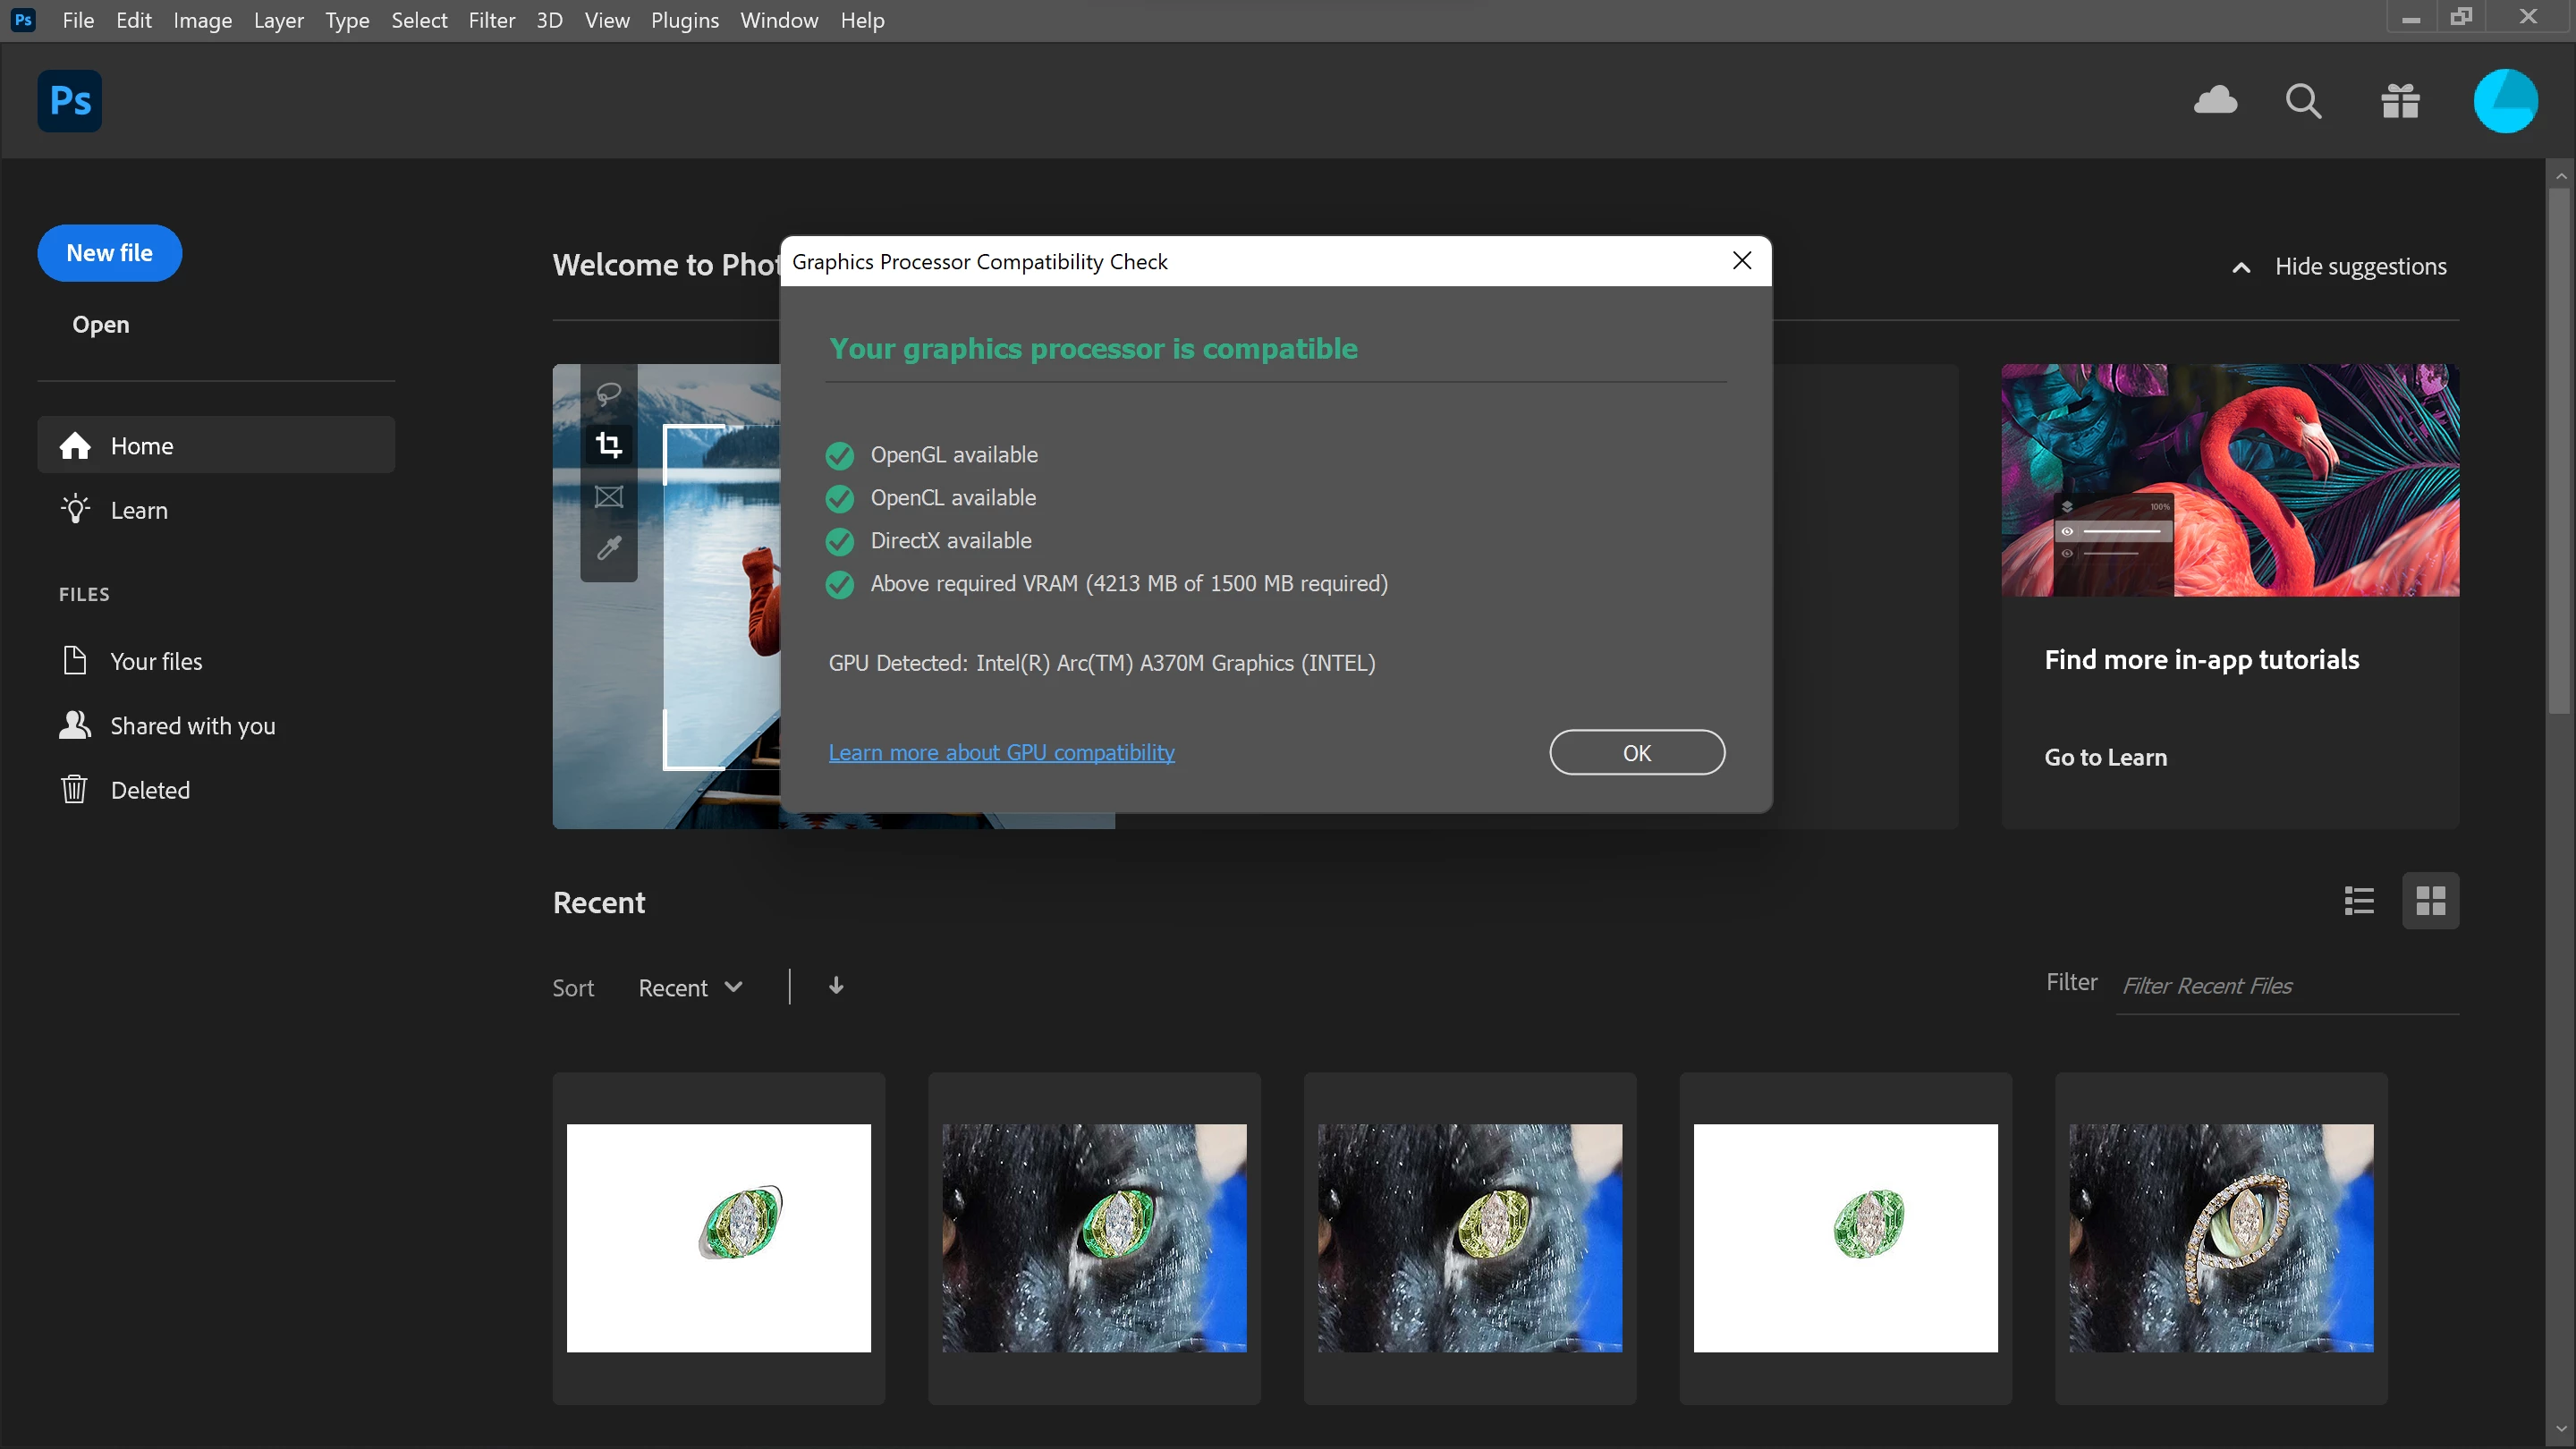The height and width of the screenshot is (1449, 2576).
Task: Click the search magnifier icon
Action: (x=2303, y=101)
